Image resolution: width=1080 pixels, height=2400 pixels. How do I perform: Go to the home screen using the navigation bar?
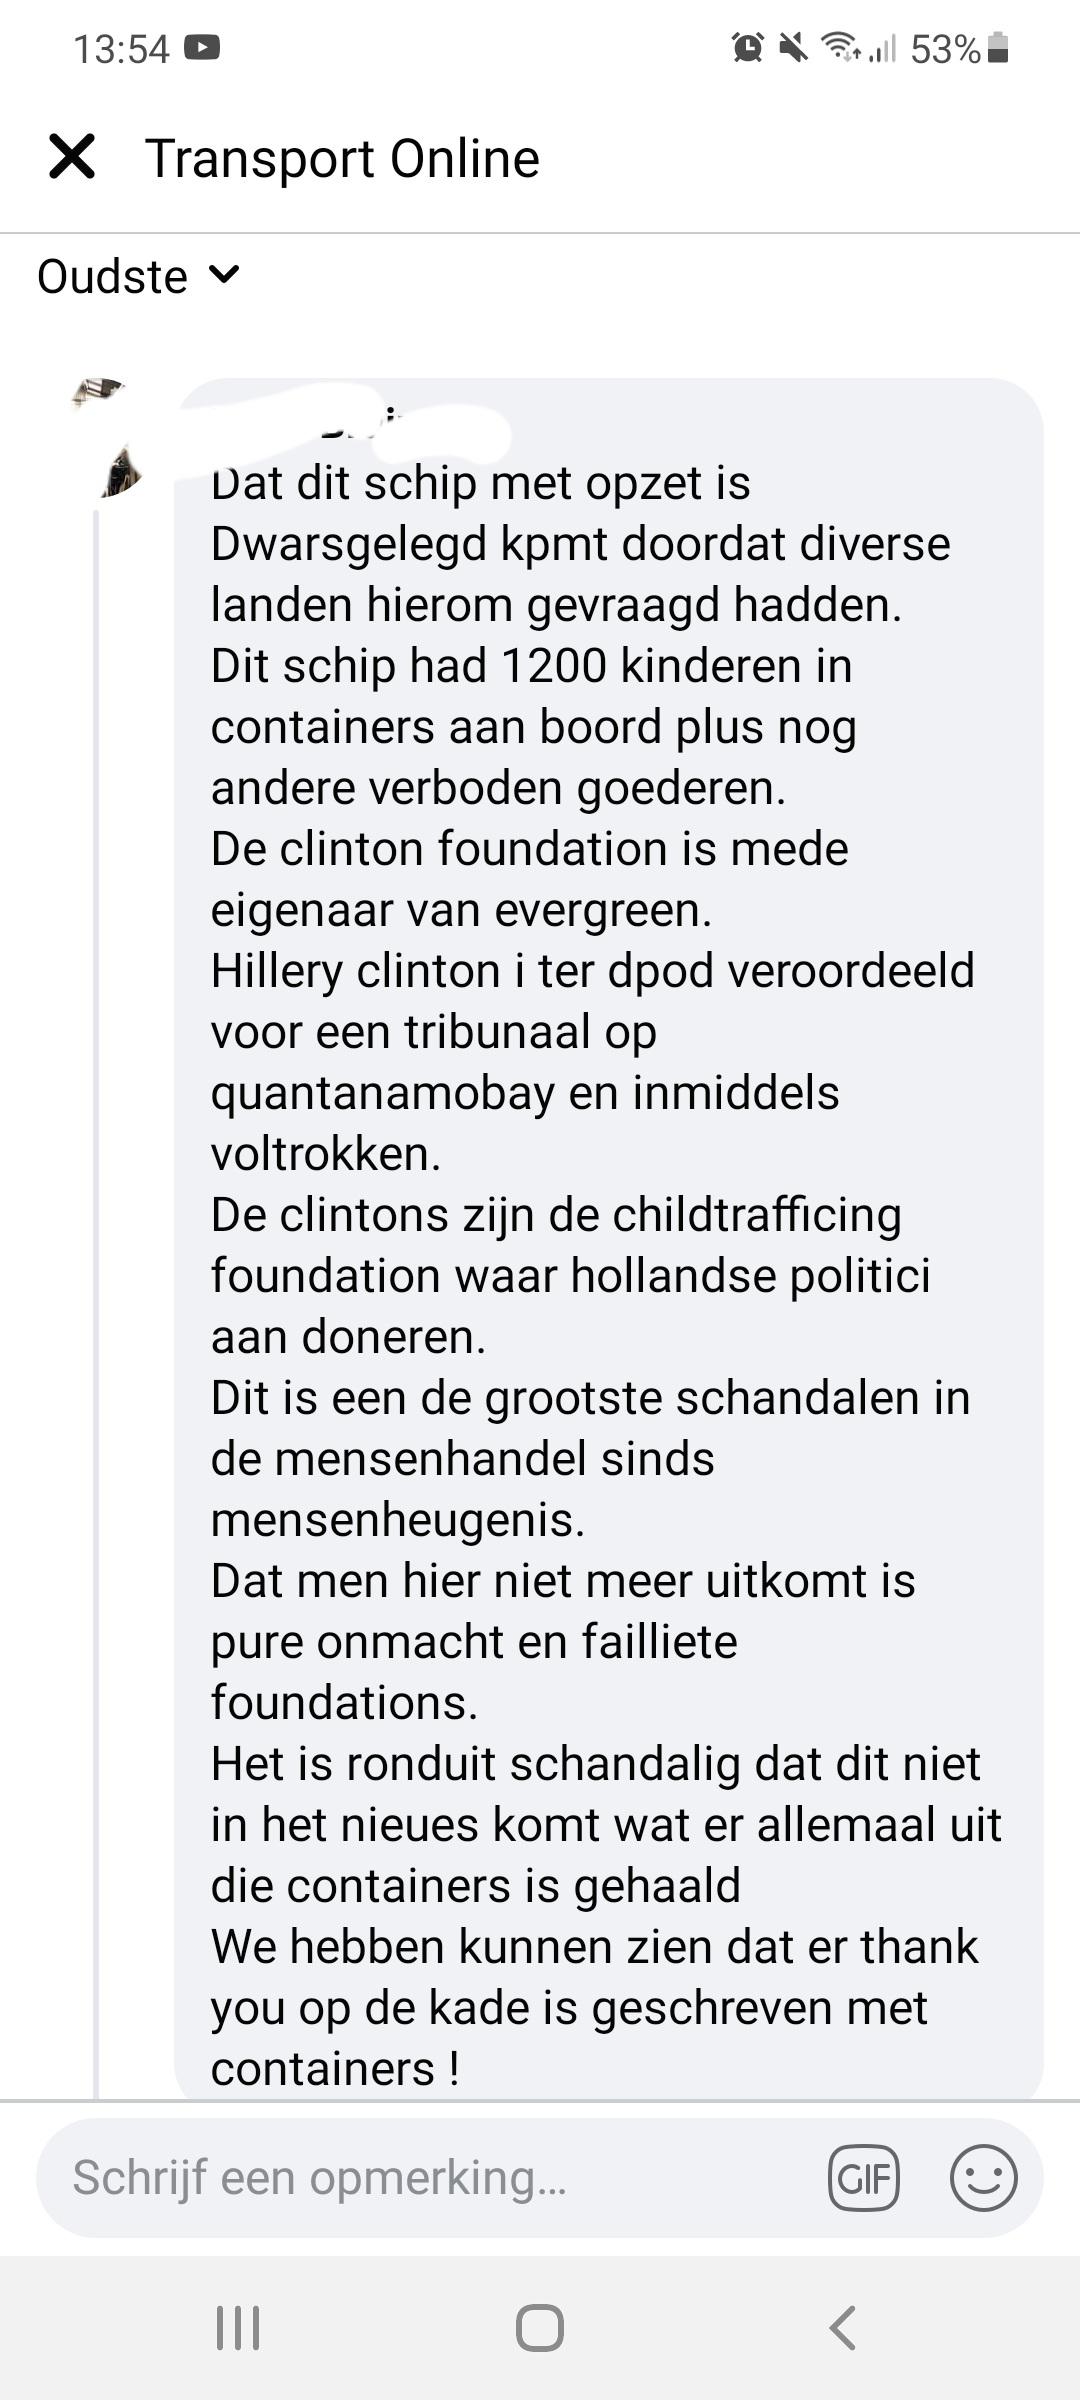click(x=540, y=2325)
